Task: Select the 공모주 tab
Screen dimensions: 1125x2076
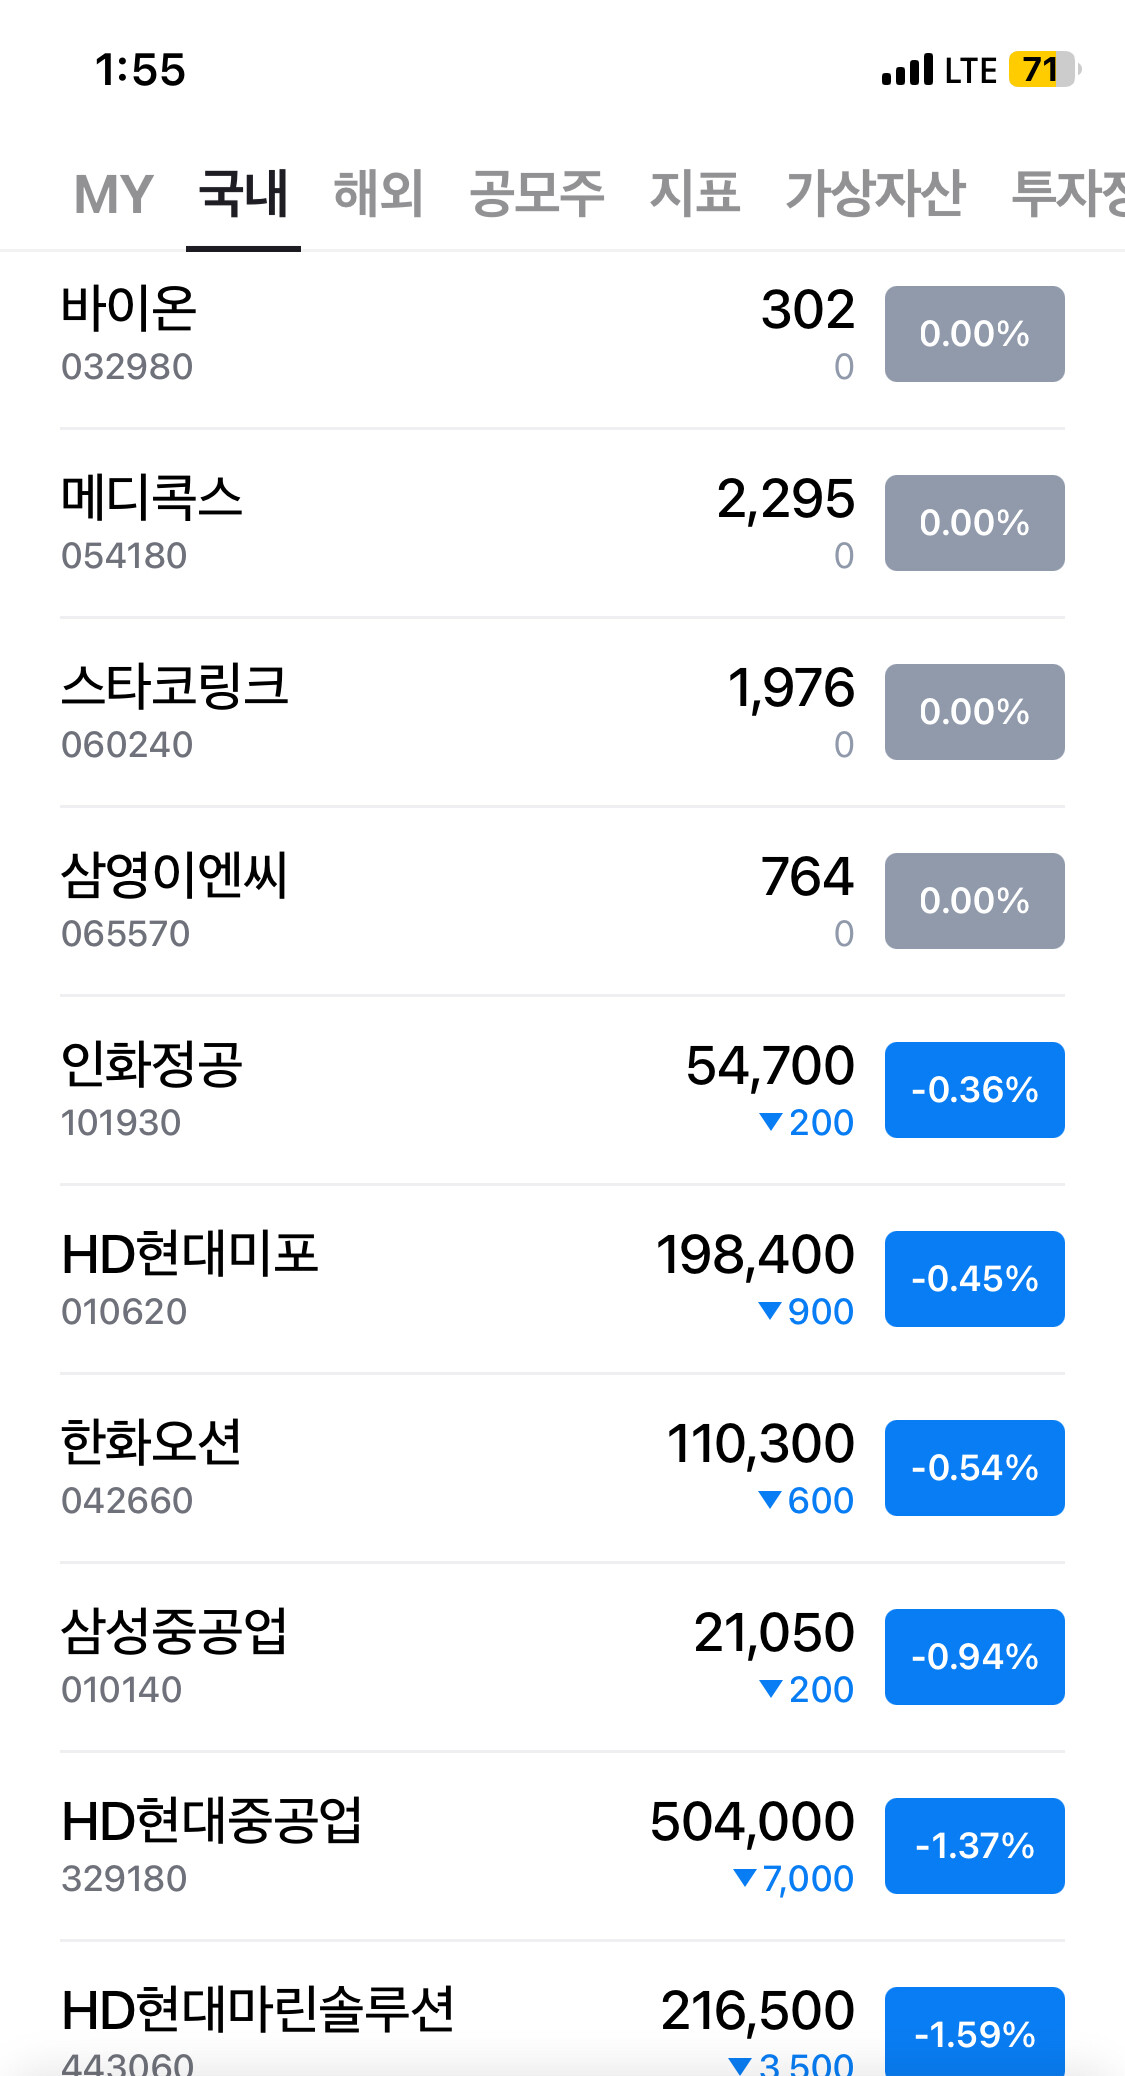Action: 537,194
